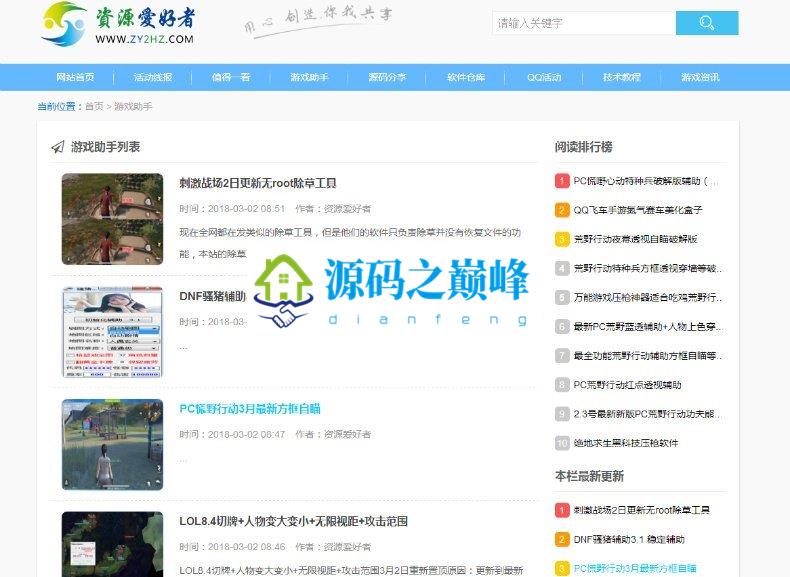Open article 刺激战场2日更新无root除草工具 in main list
This screenshot has height=577, width=790.
click(x=258, y=183)
